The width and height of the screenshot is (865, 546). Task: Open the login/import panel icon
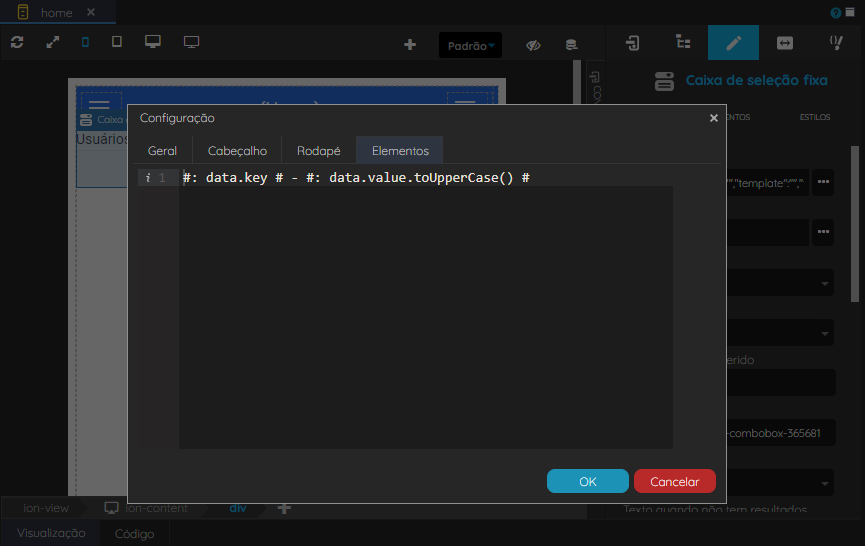tap(633, 42)
